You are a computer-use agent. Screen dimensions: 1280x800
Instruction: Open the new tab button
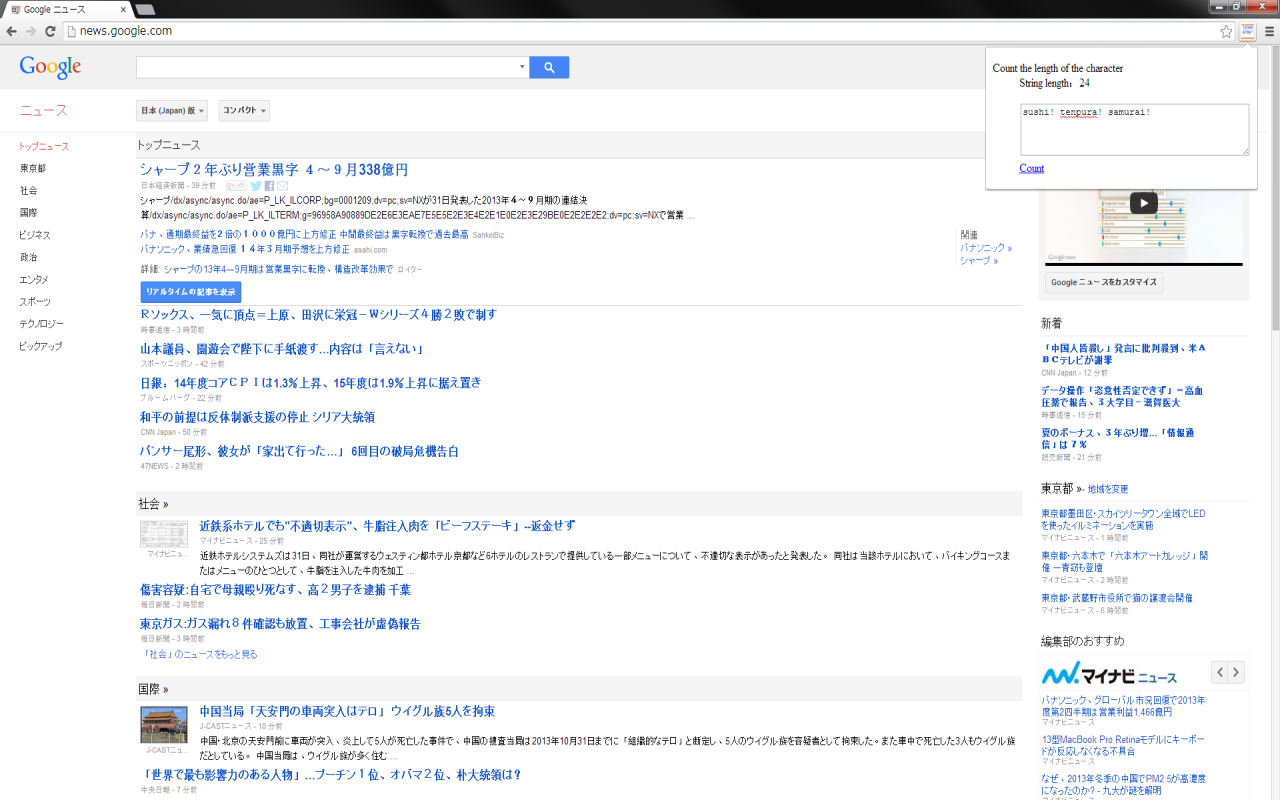(145, 9)
